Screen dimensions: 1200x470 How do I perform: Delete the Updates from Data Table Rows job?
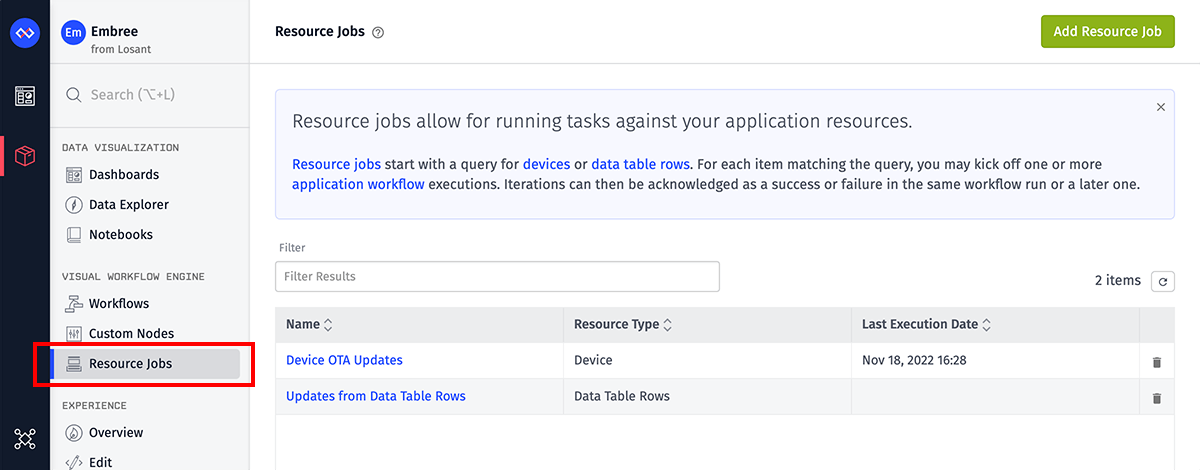tap(1157, 397)
